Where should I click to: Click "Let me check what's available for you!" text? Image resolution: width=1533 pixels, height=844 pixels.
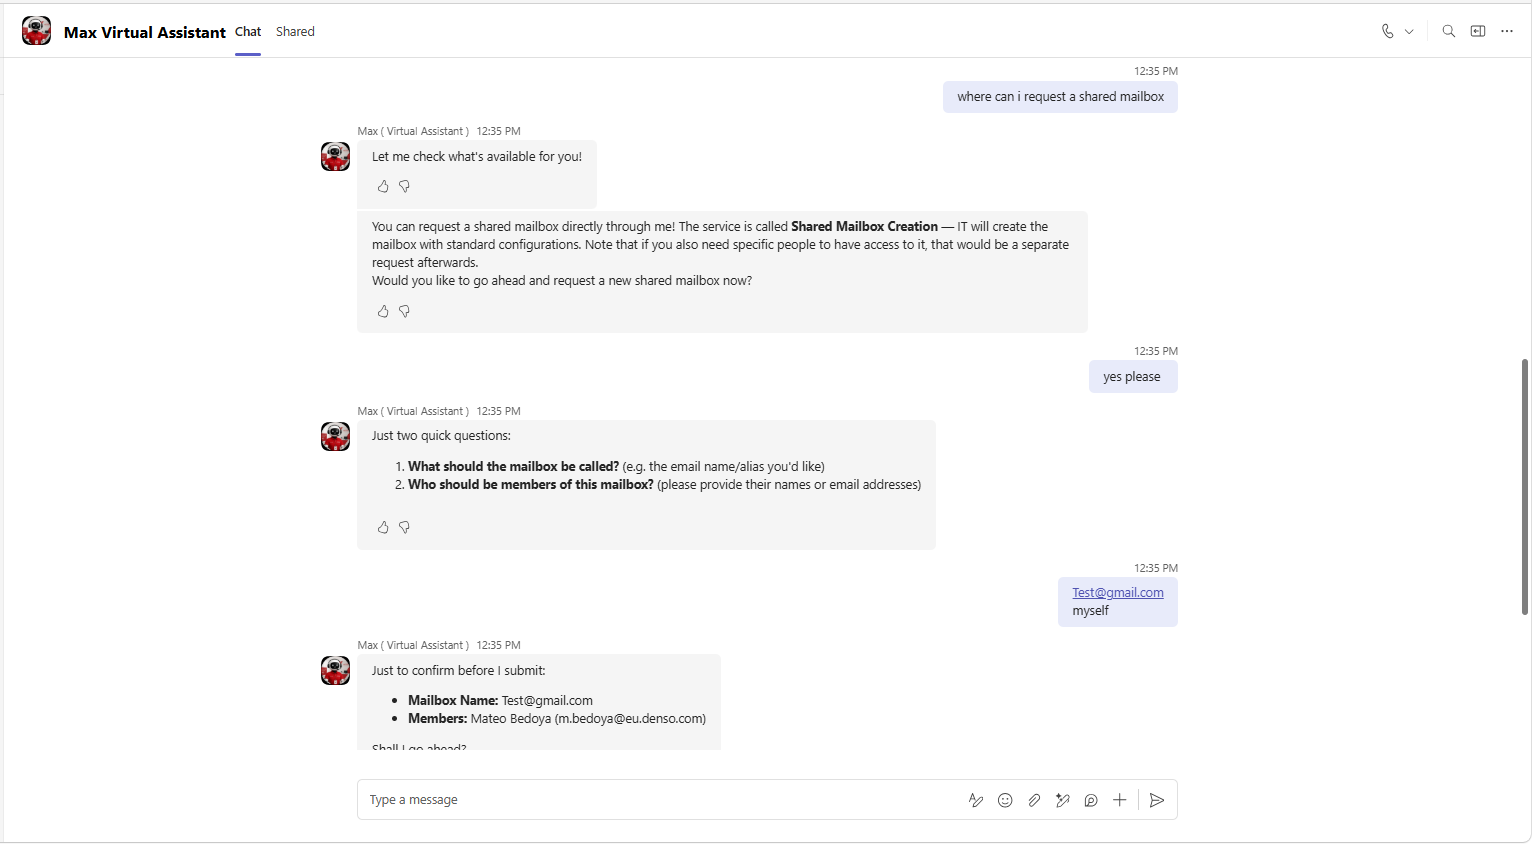[x=477, y=156]
